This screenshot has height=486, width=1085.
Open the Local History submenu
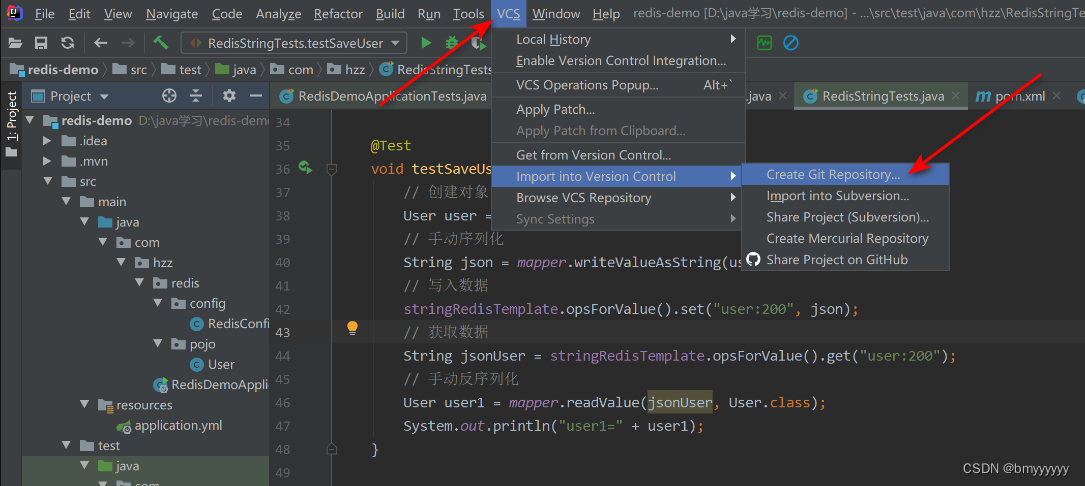coord(618,39)
